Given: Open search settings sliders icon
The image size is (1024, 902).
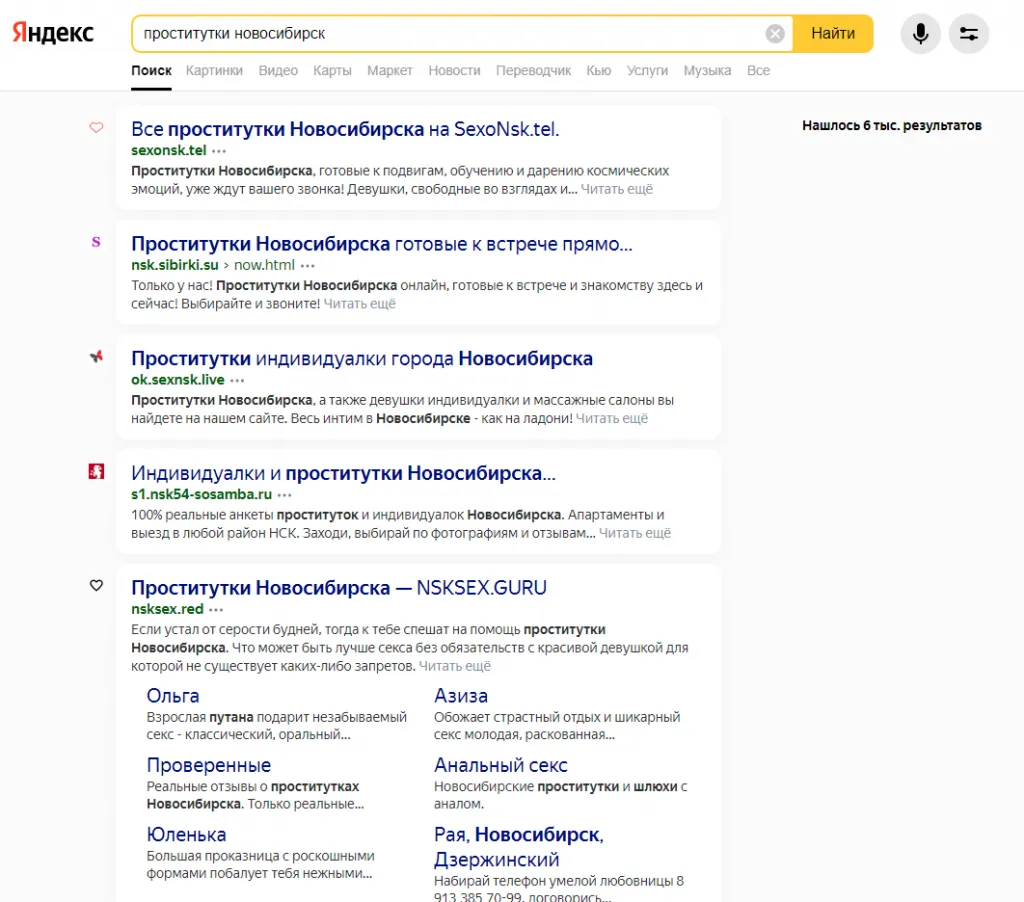Looking at the screenshot, I should pyautogui.click(x=968, y=33).
